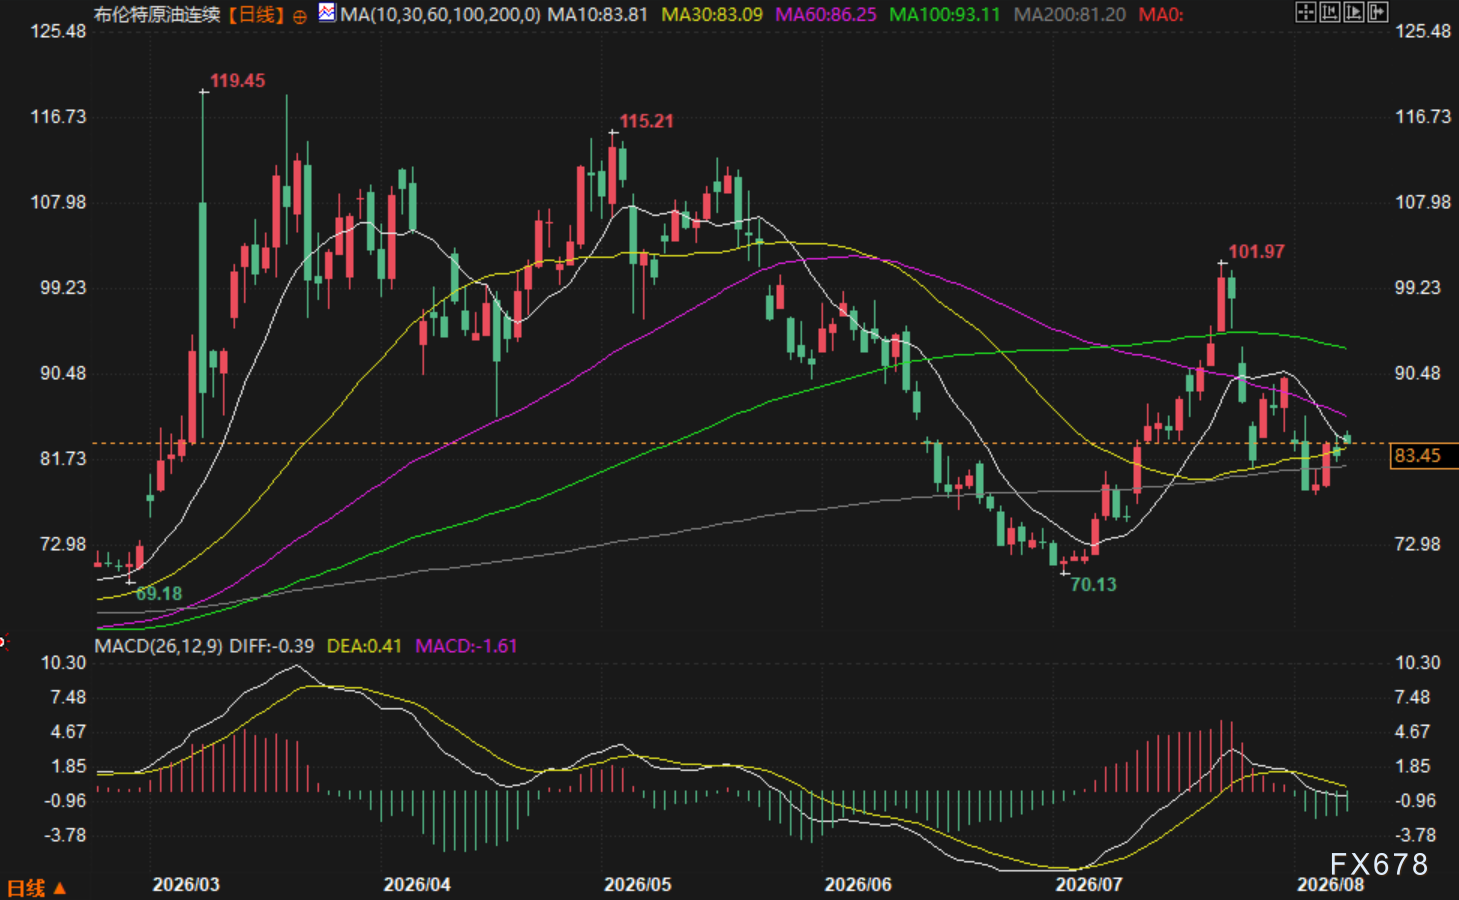
Task: Select the MA100:93.11 legend value
Action: [945, 15]
